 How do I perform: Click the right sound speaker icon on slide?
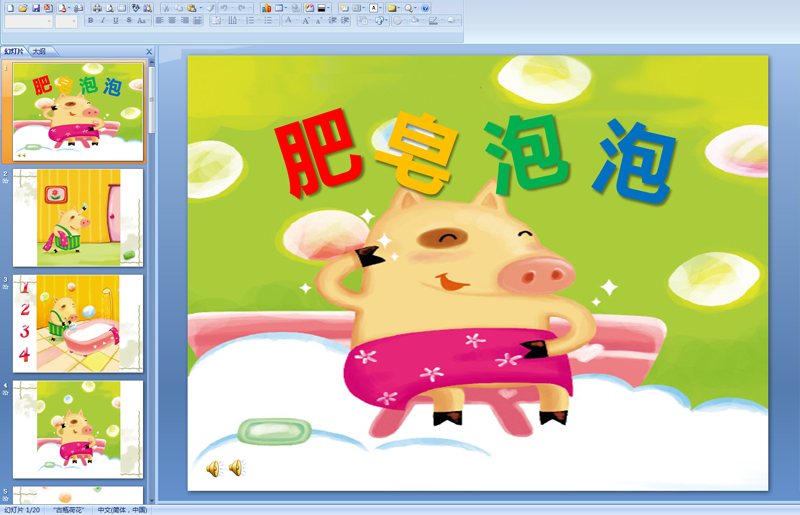[236, 467]
